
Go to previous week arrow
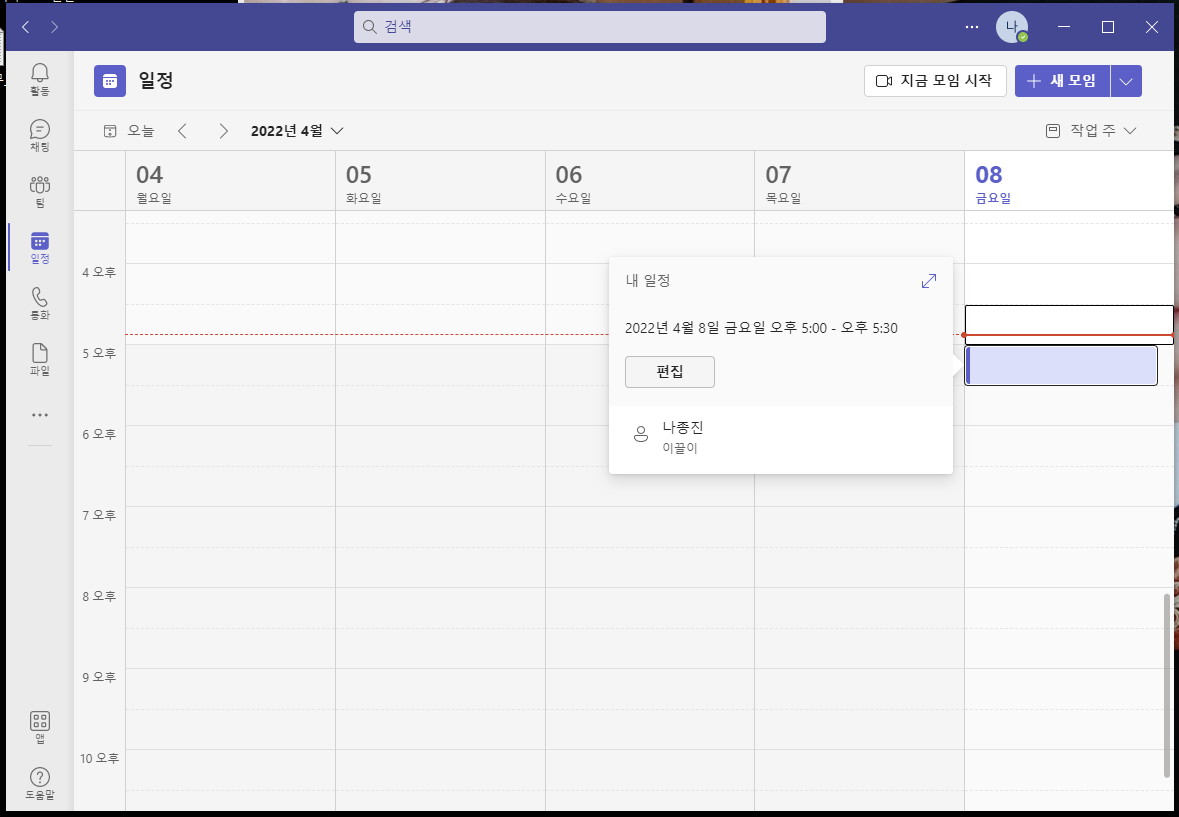pos(182,131)
